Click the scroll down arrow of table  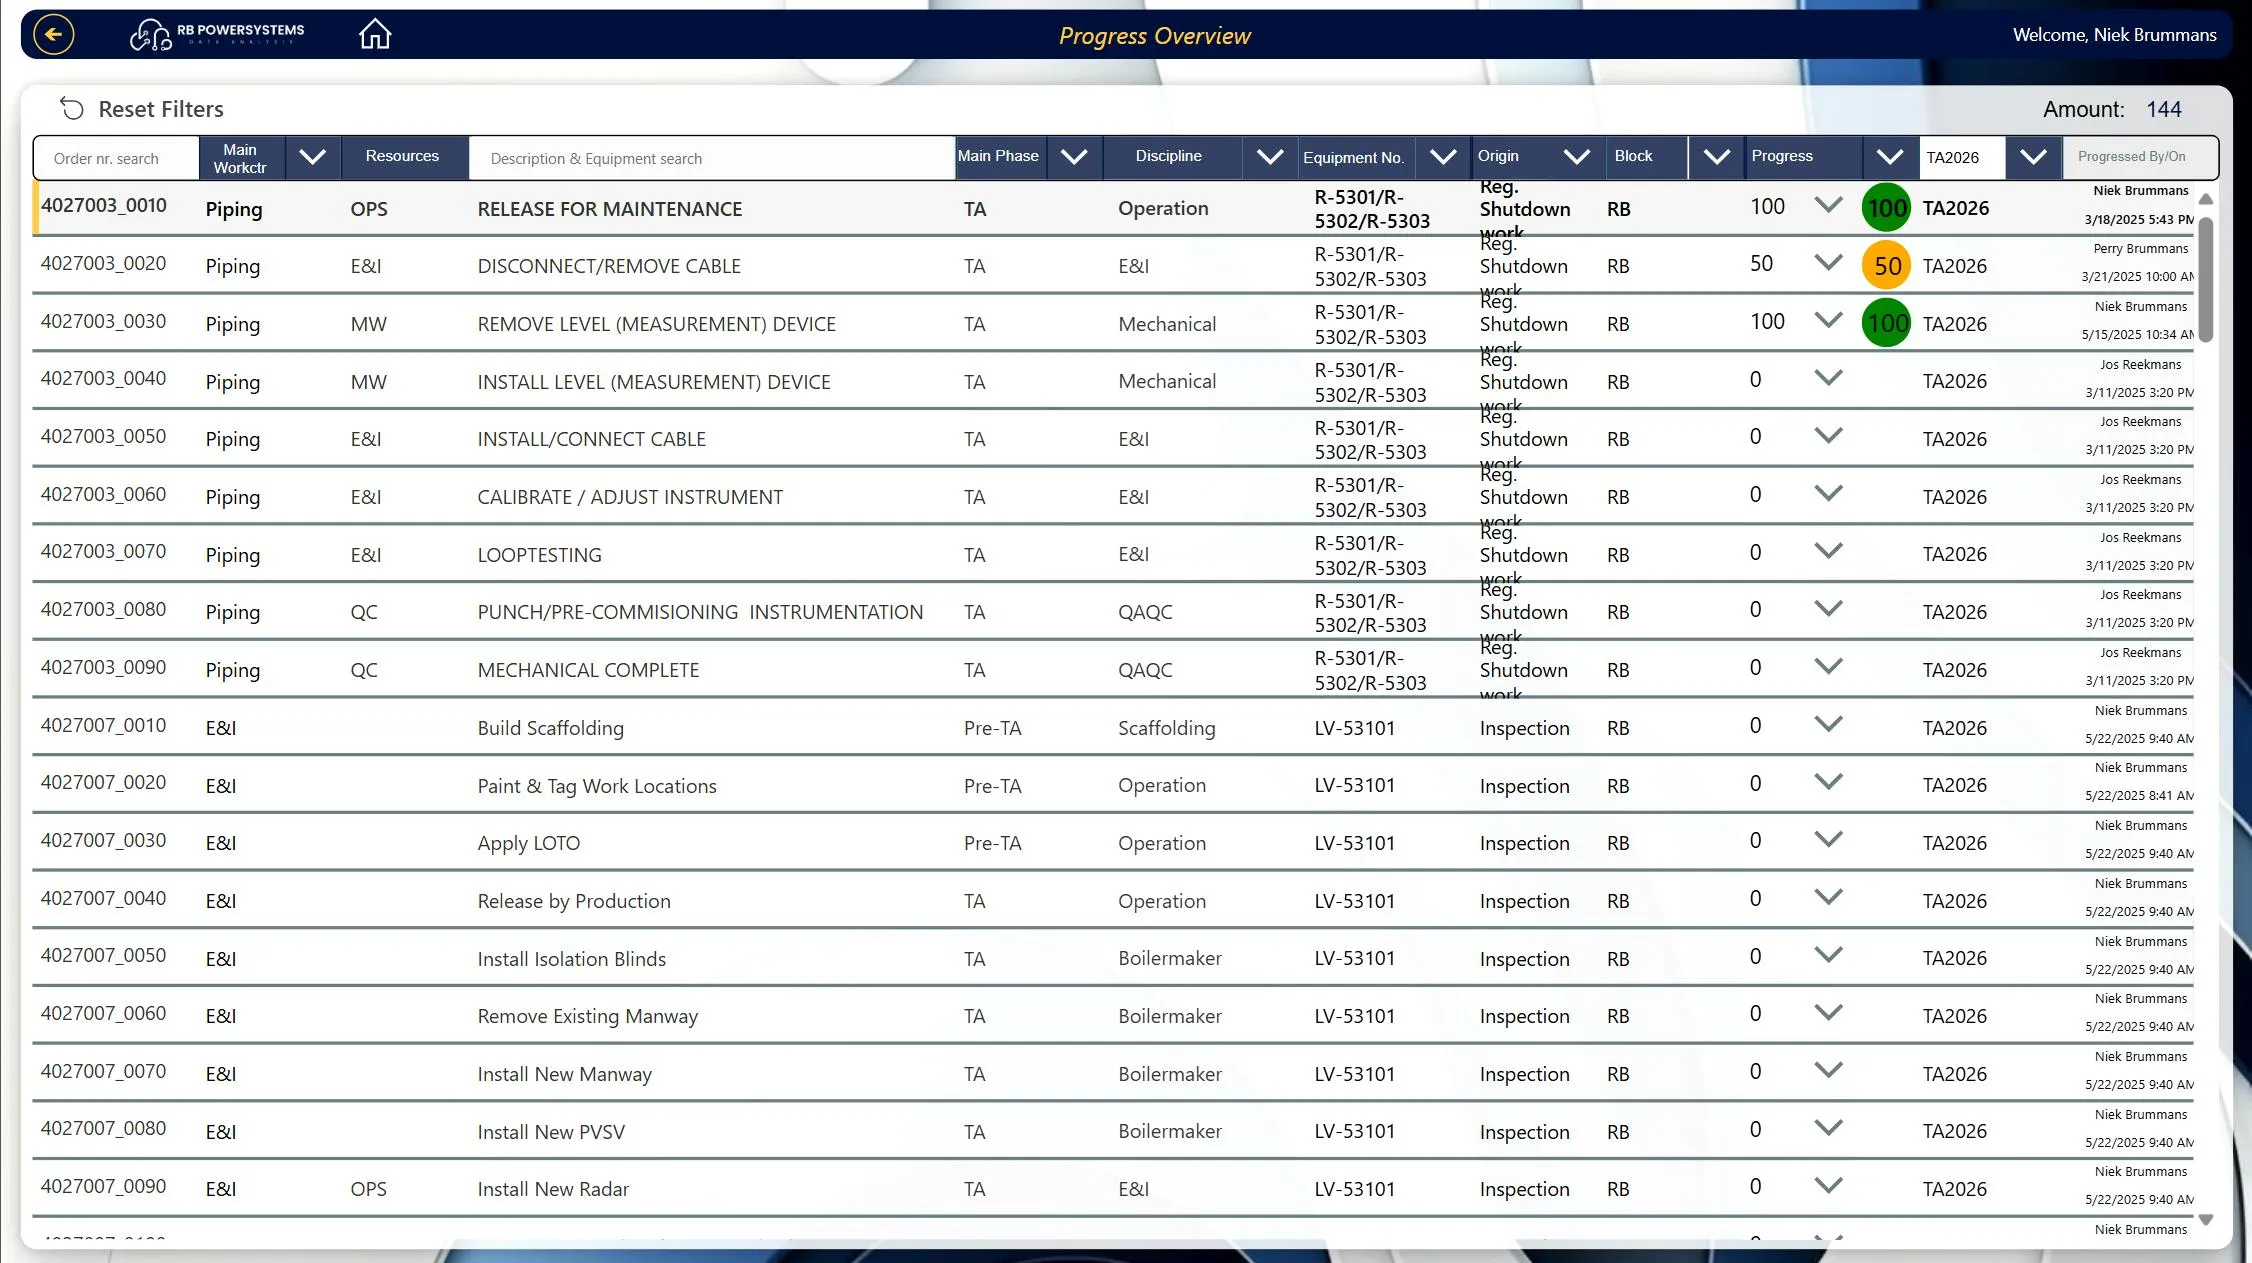2206,1220
